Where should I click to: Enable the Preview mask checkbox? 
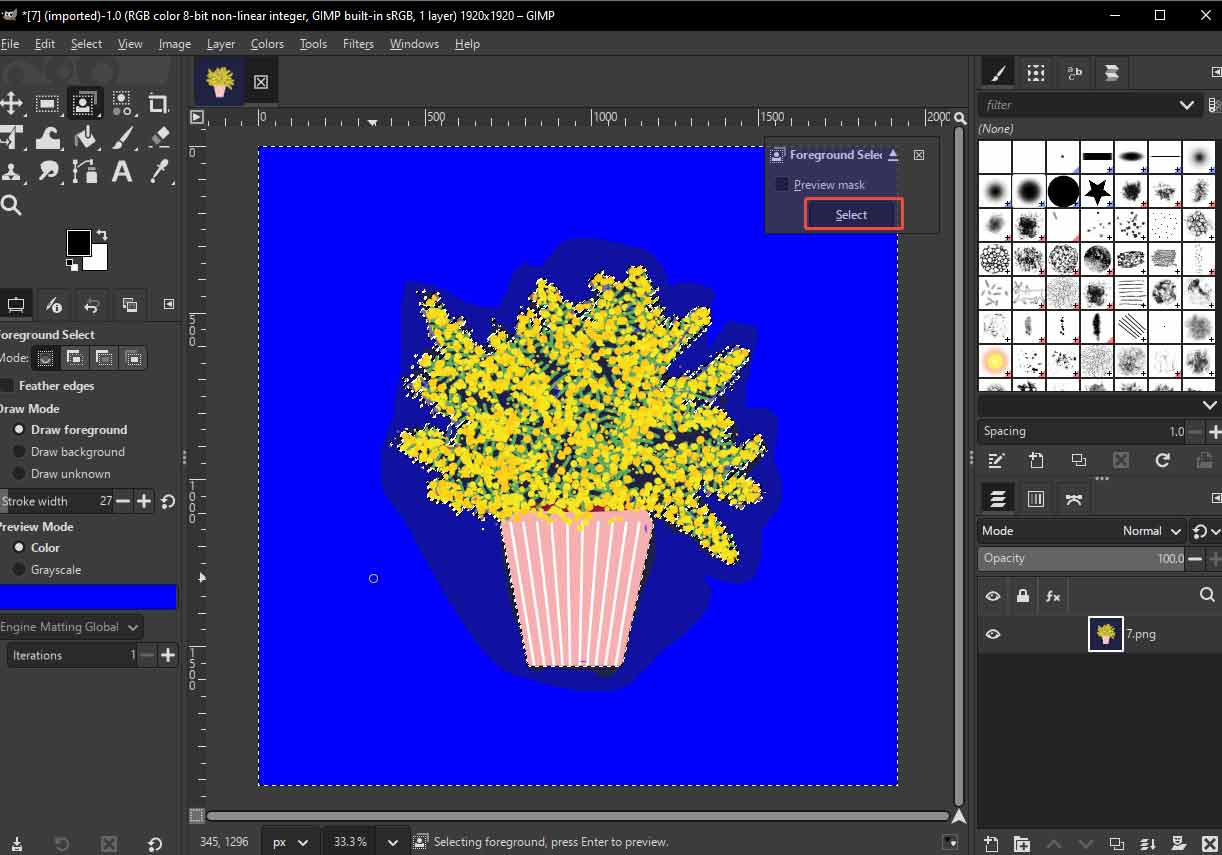[x=782, y=184]
